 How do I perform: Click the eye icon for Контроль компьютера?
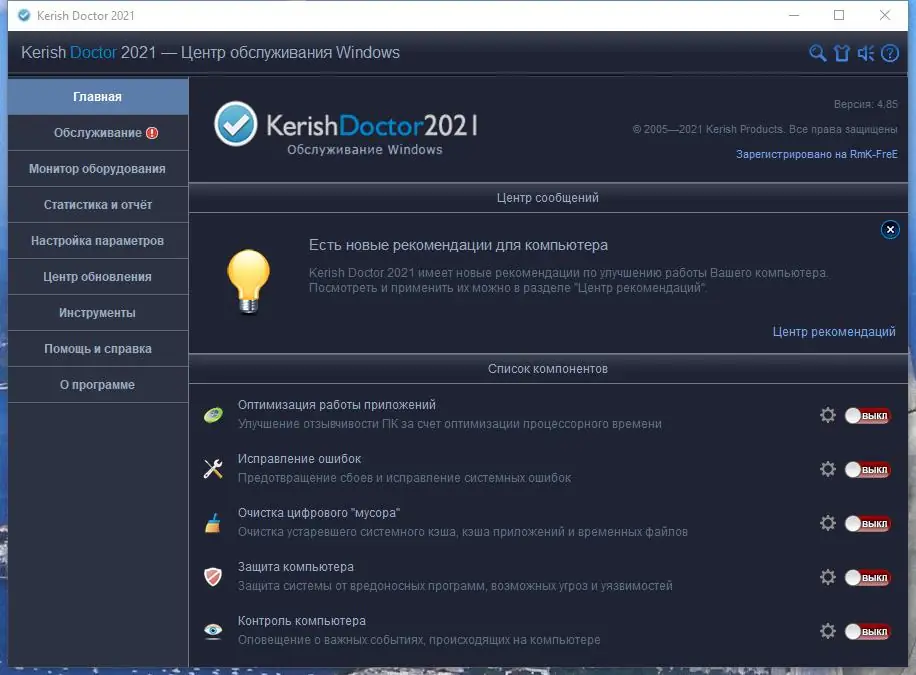[x=213, y=631]
